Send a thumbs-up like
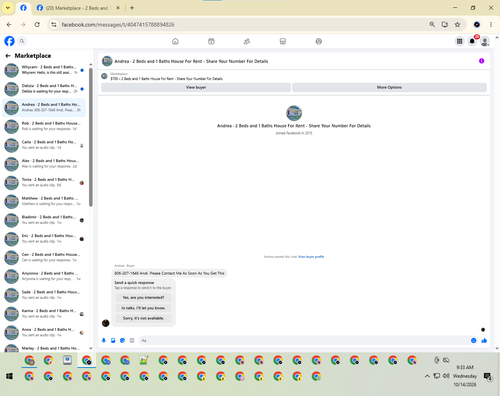Viewport: 500px width, 396px height. point(484,340)
